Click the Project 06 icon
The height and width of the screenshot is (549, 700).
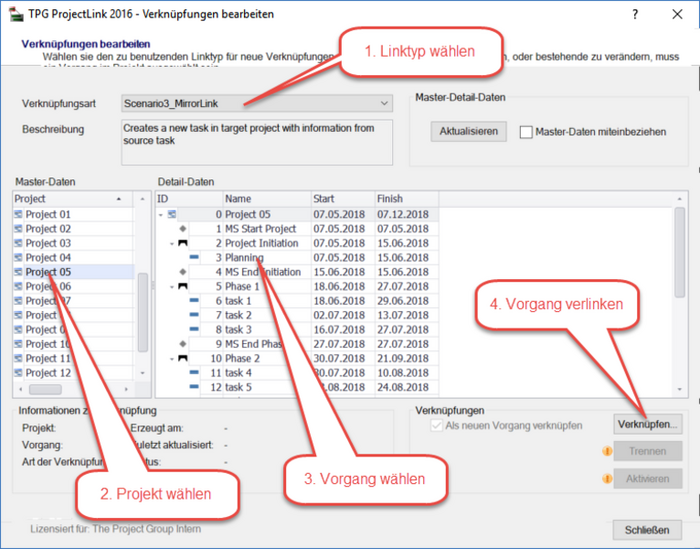[18, 286]
